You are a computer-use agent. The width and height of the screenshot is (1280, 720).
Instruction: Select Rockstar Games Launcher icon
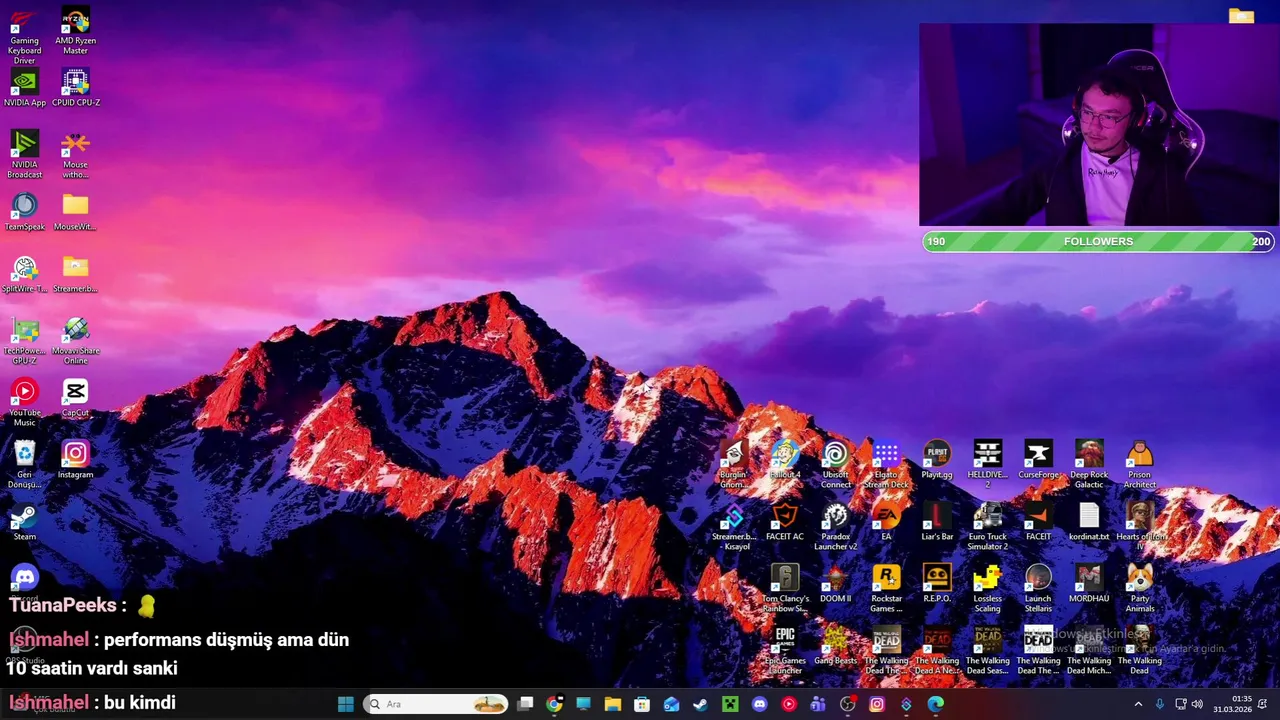pos(886,589)
